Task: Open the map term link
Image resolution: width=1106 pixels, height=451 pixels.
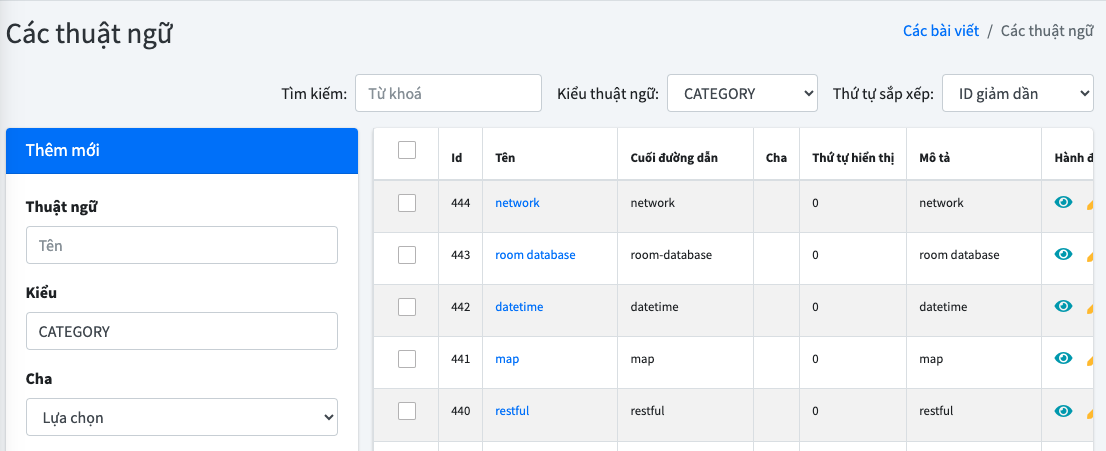Action: 507,359
